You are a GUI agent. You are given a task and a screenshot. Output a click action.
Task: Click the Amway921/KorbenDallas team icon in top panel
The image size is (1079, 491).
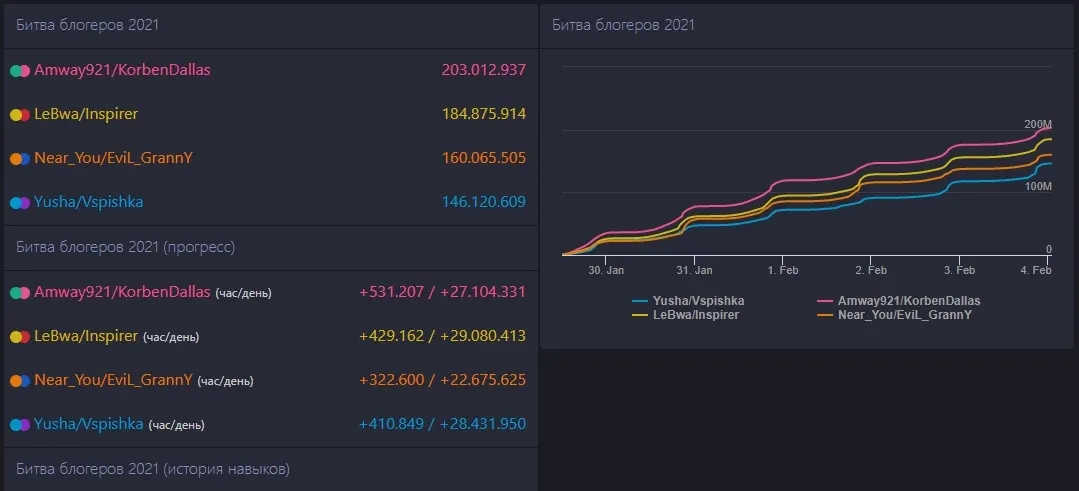point(20,71)
